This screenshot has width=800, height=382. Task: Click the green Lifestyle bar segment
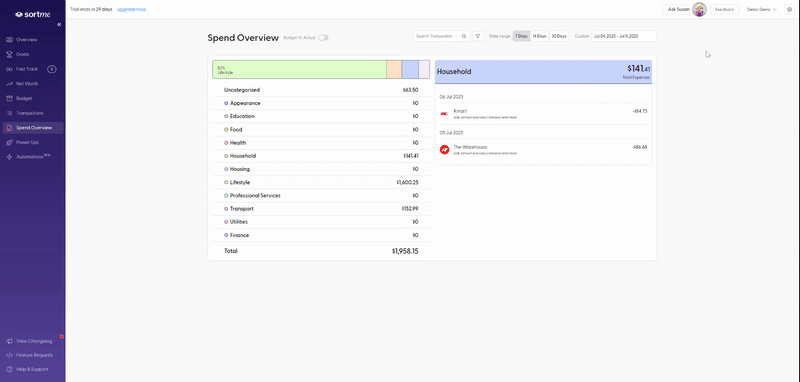299,69
